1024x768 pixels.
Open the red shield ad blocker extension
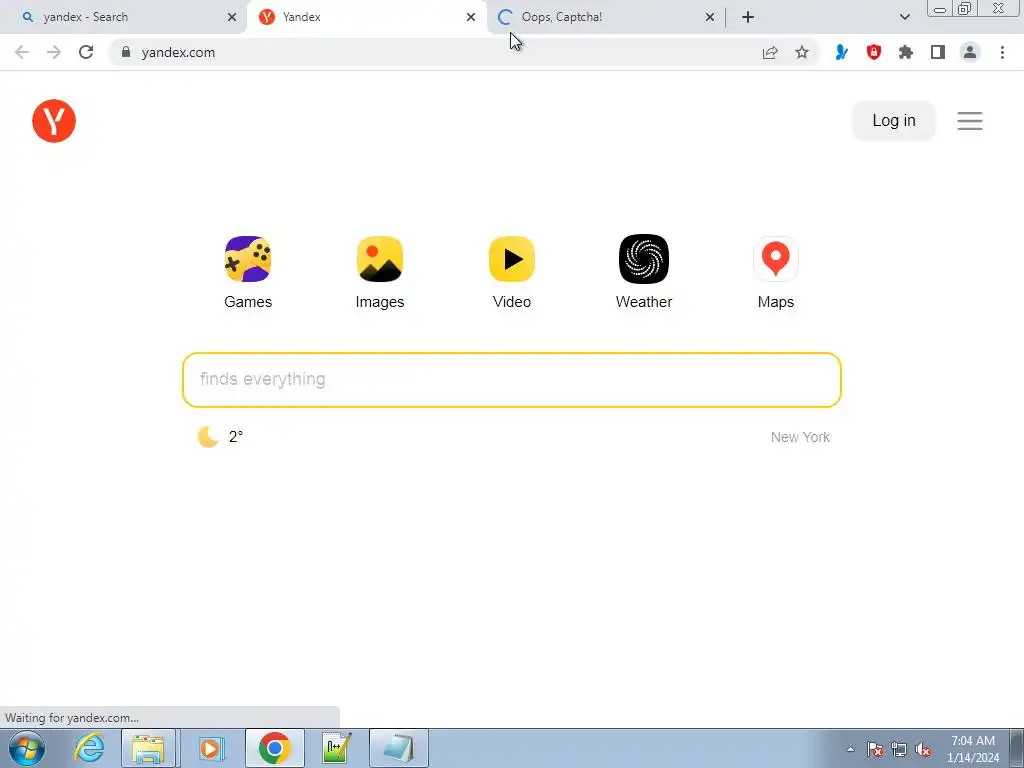point(873,52)
